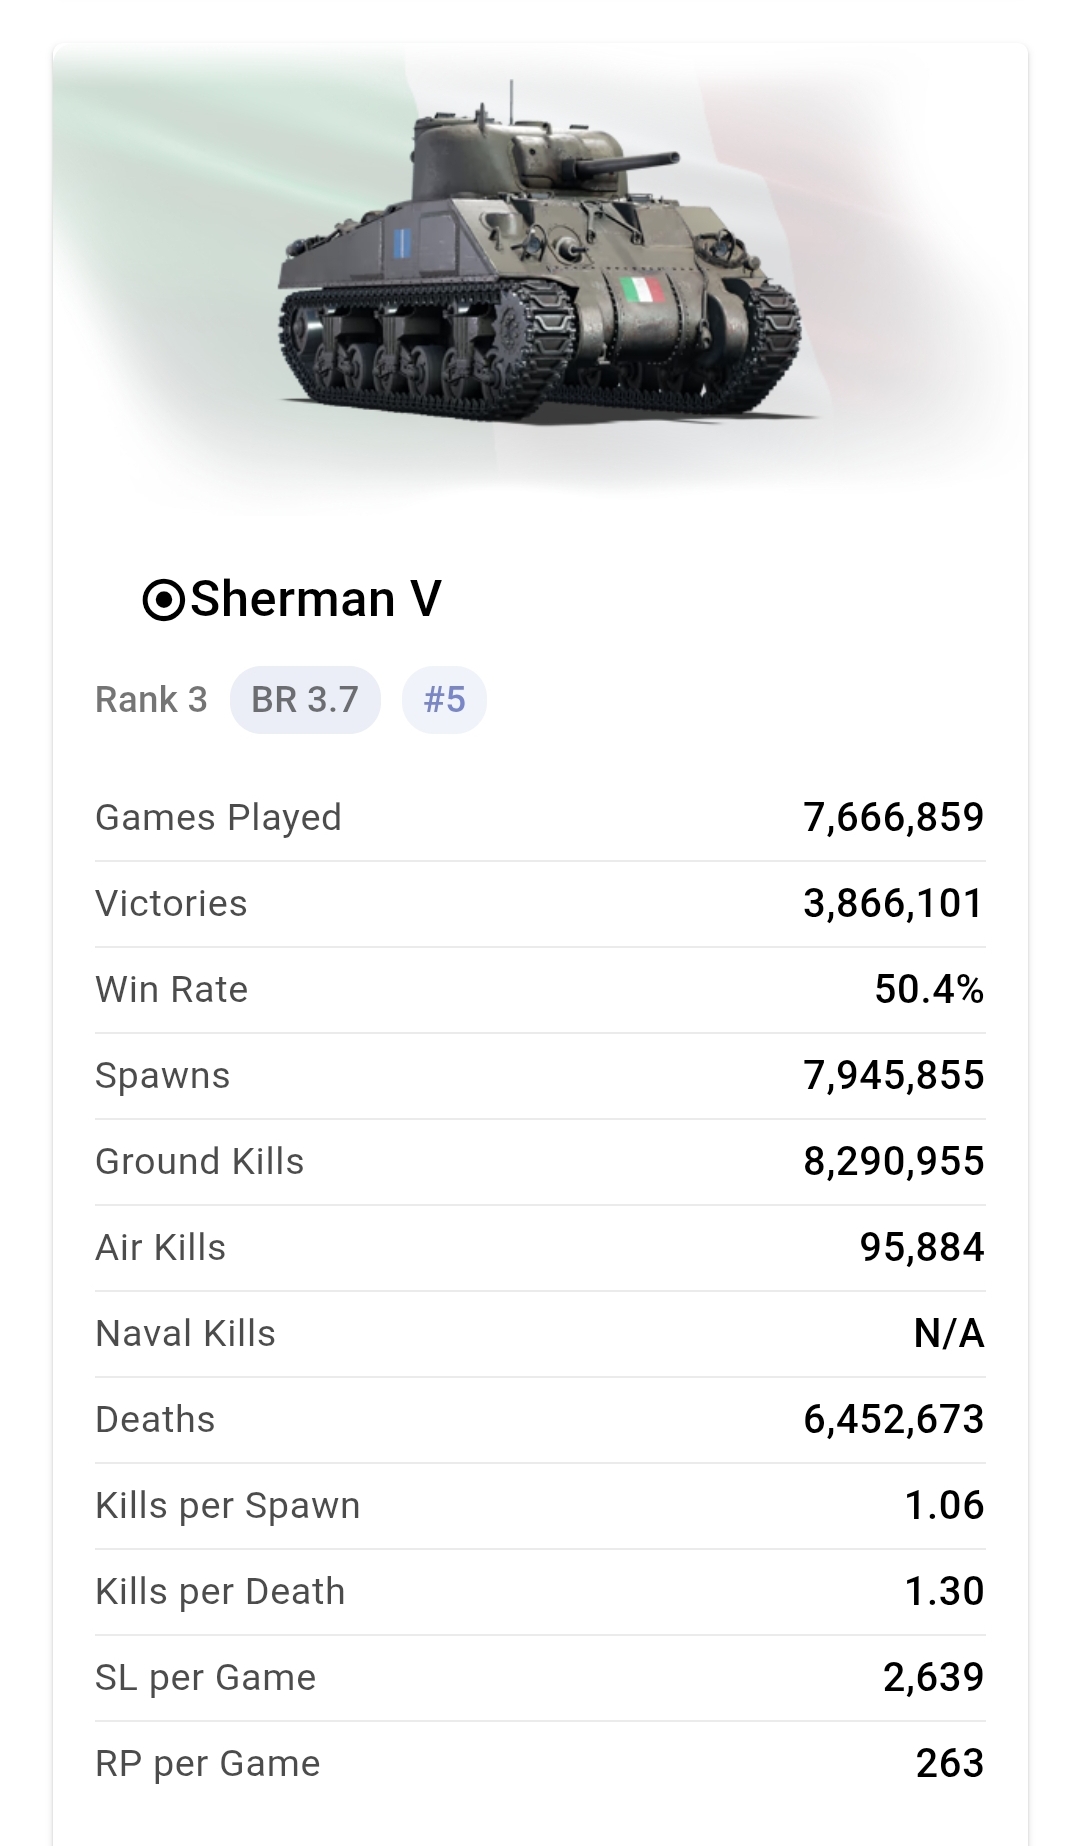Viewport: 1079px width, 1846px height.
Task: Select the Kills per Spawn value
Action: (x=944, y=1506)
